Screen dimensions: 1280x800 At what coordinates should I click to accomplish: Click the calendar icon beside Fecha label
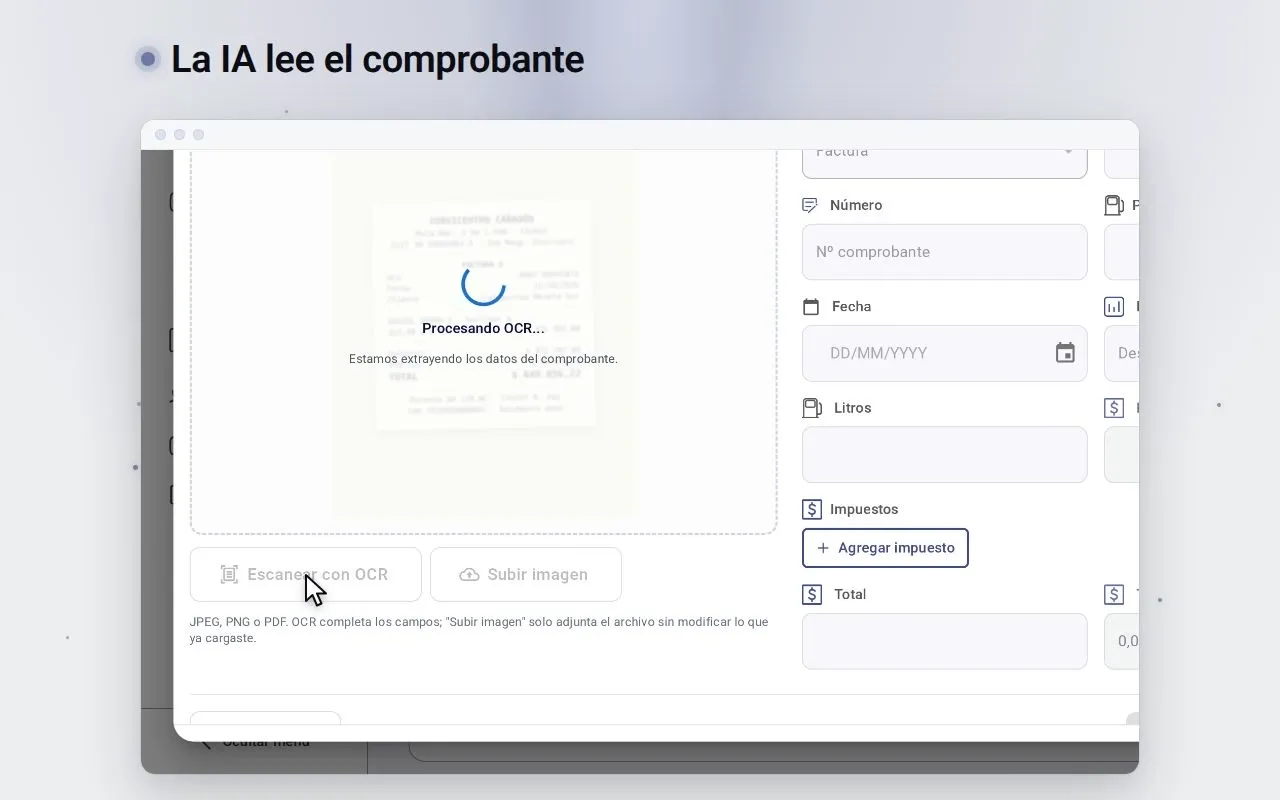click(x=811, y=307)
